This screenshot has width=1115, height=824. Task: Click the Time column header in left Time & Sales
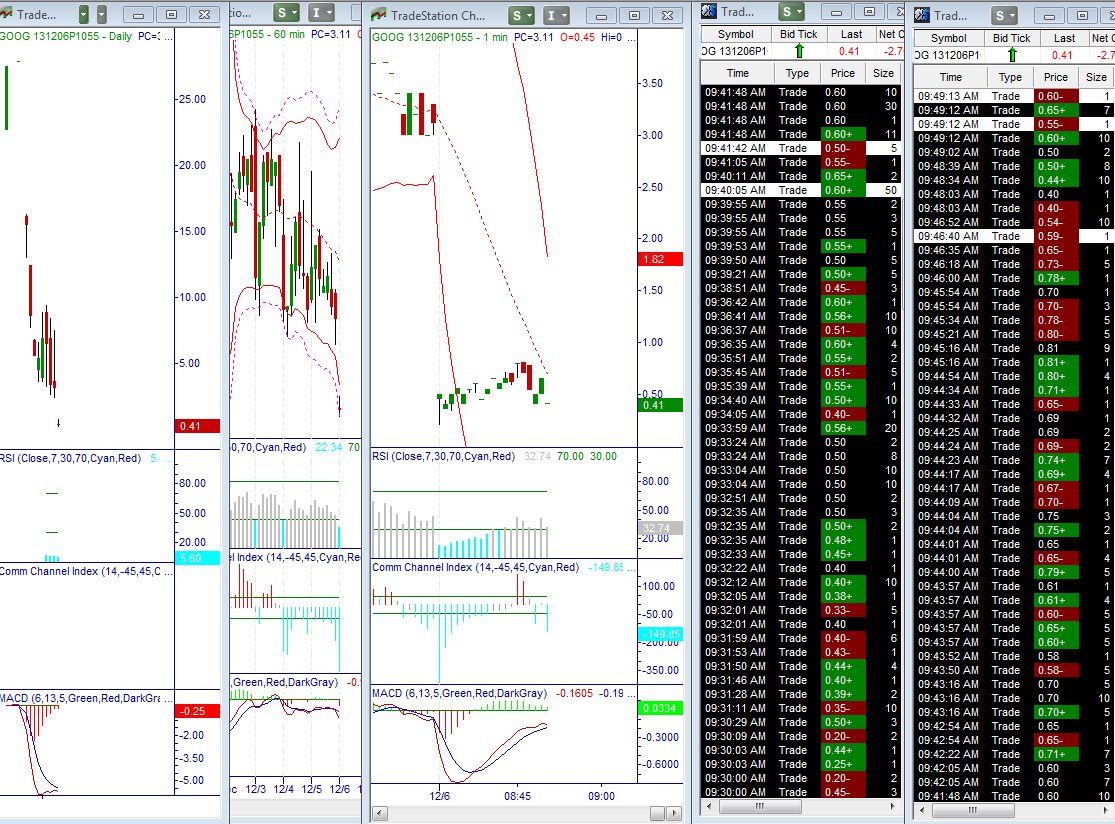737,73
